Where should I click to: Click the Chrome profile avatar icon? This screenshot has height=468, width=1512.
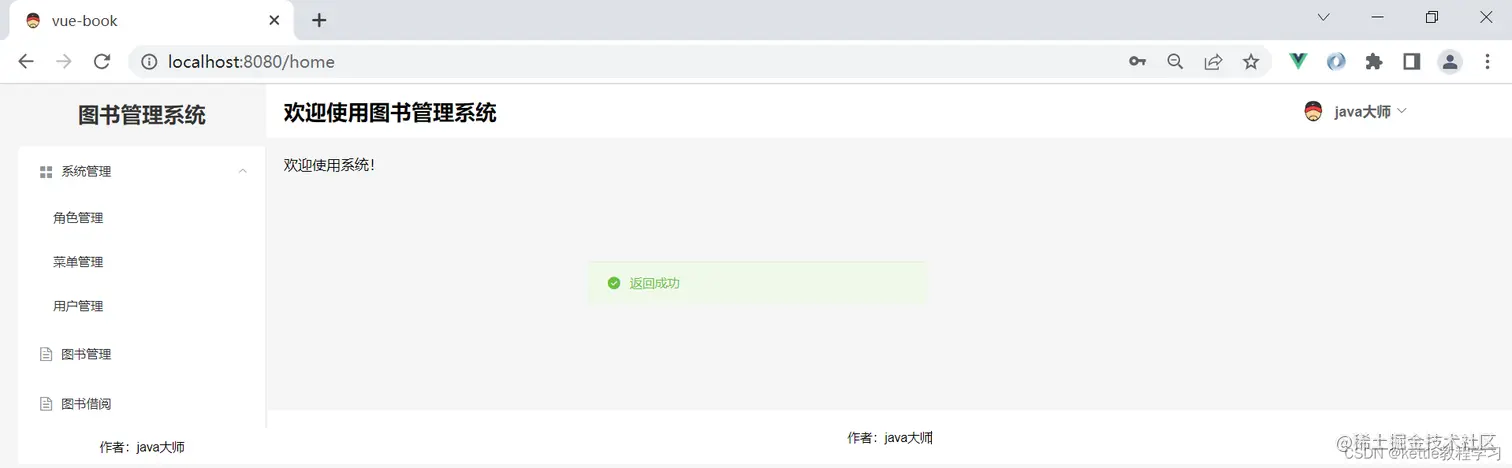pyautogui.click(x=1449, y=61)
